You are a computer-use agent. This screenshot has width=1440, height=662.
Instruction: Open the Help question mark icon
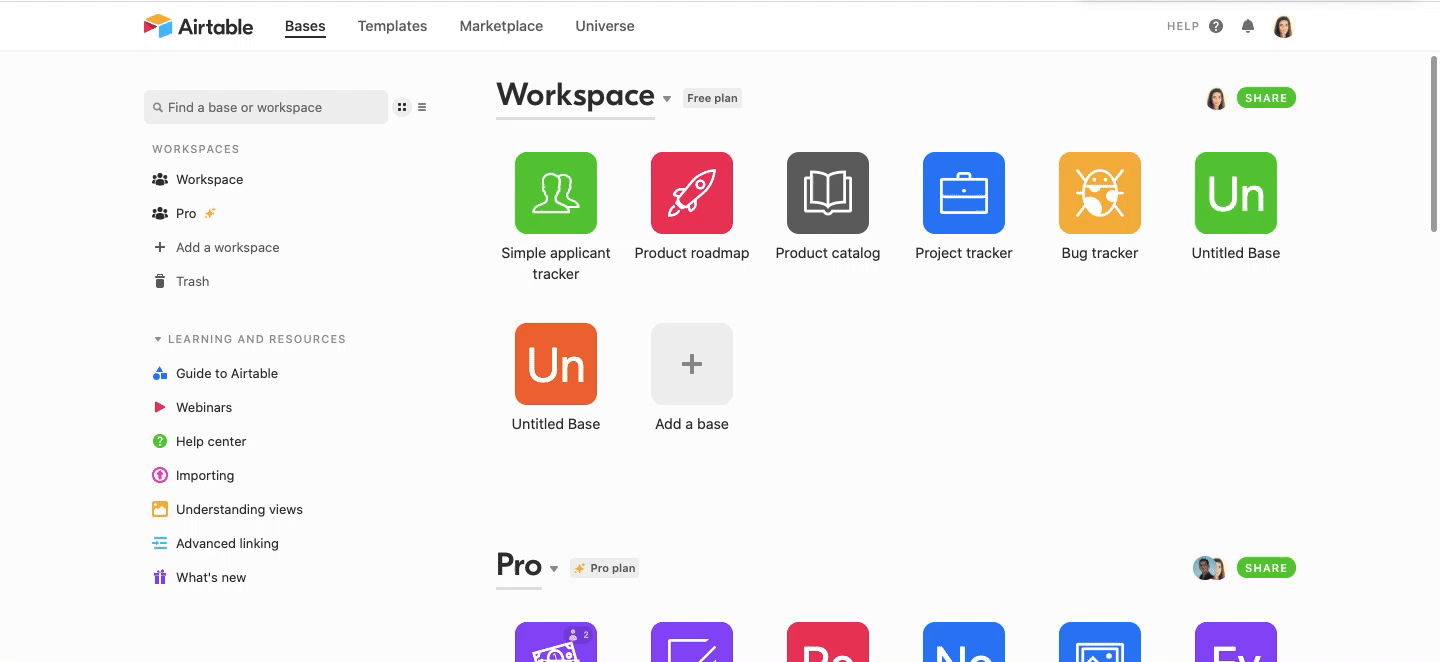(1216, 26)
